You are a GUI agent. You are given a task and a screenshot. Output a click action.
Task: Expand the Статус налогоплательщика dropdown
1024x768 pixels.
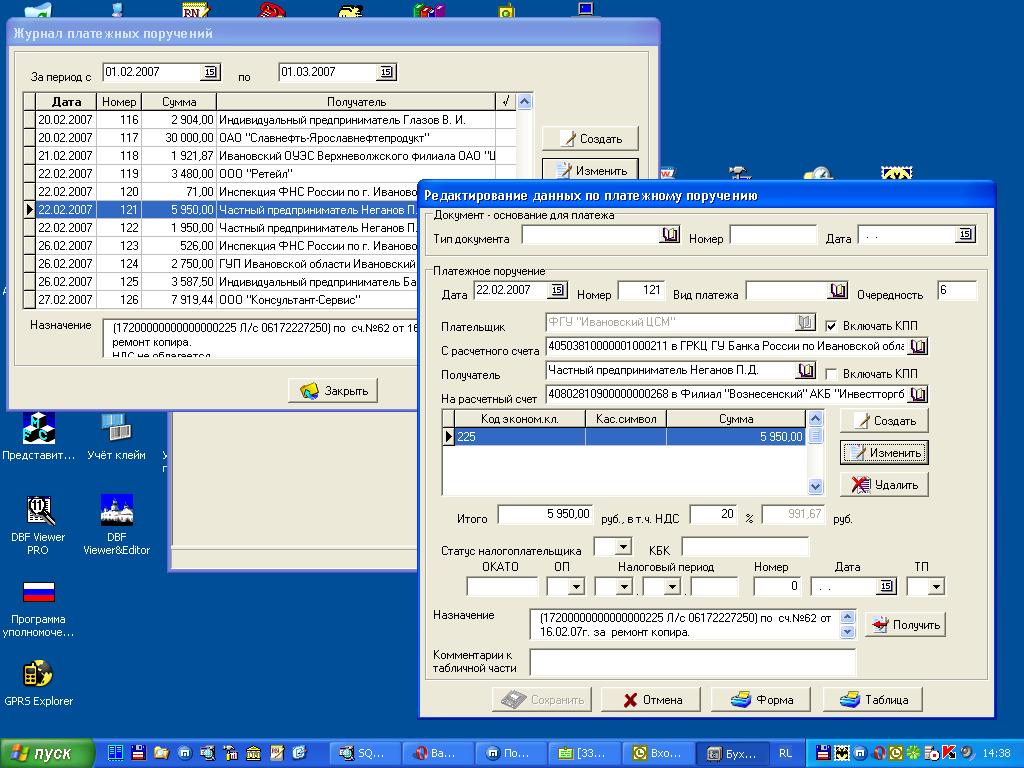click(x=624, y=546)
